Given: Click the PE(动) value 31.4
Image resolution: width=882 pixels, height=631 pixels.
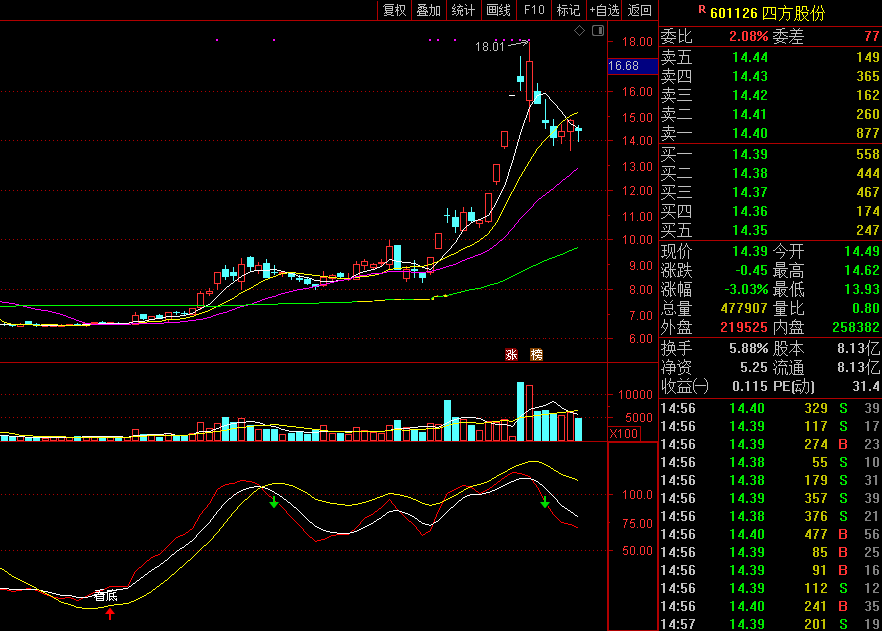Looking at the screenshot, I should click(868, 386).
